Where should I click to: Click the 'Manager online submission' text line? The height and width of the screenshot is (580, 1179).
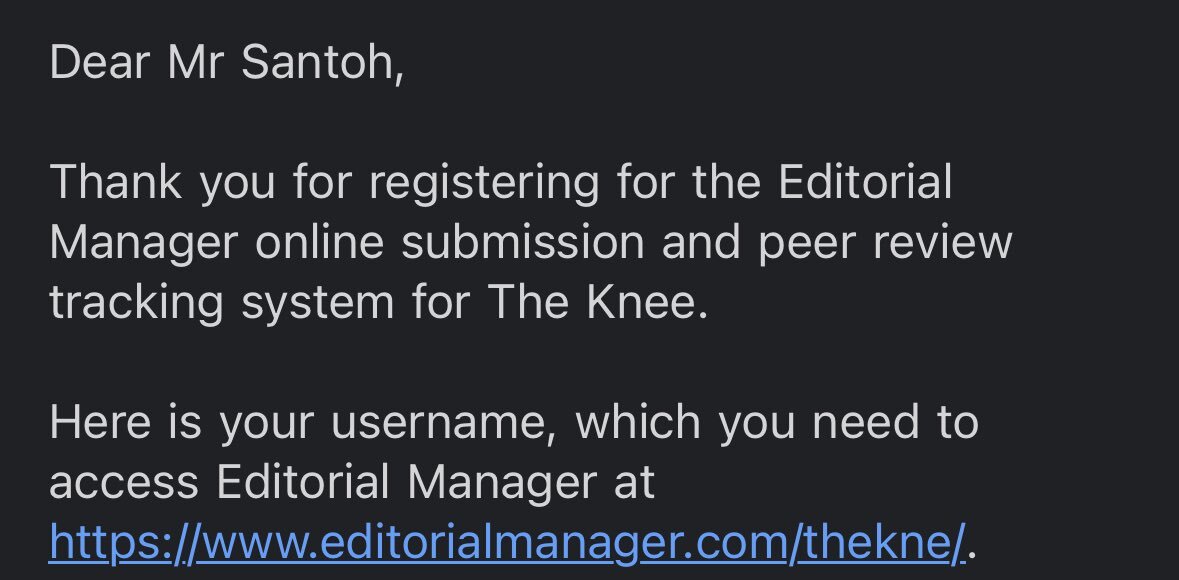[347, 244]
